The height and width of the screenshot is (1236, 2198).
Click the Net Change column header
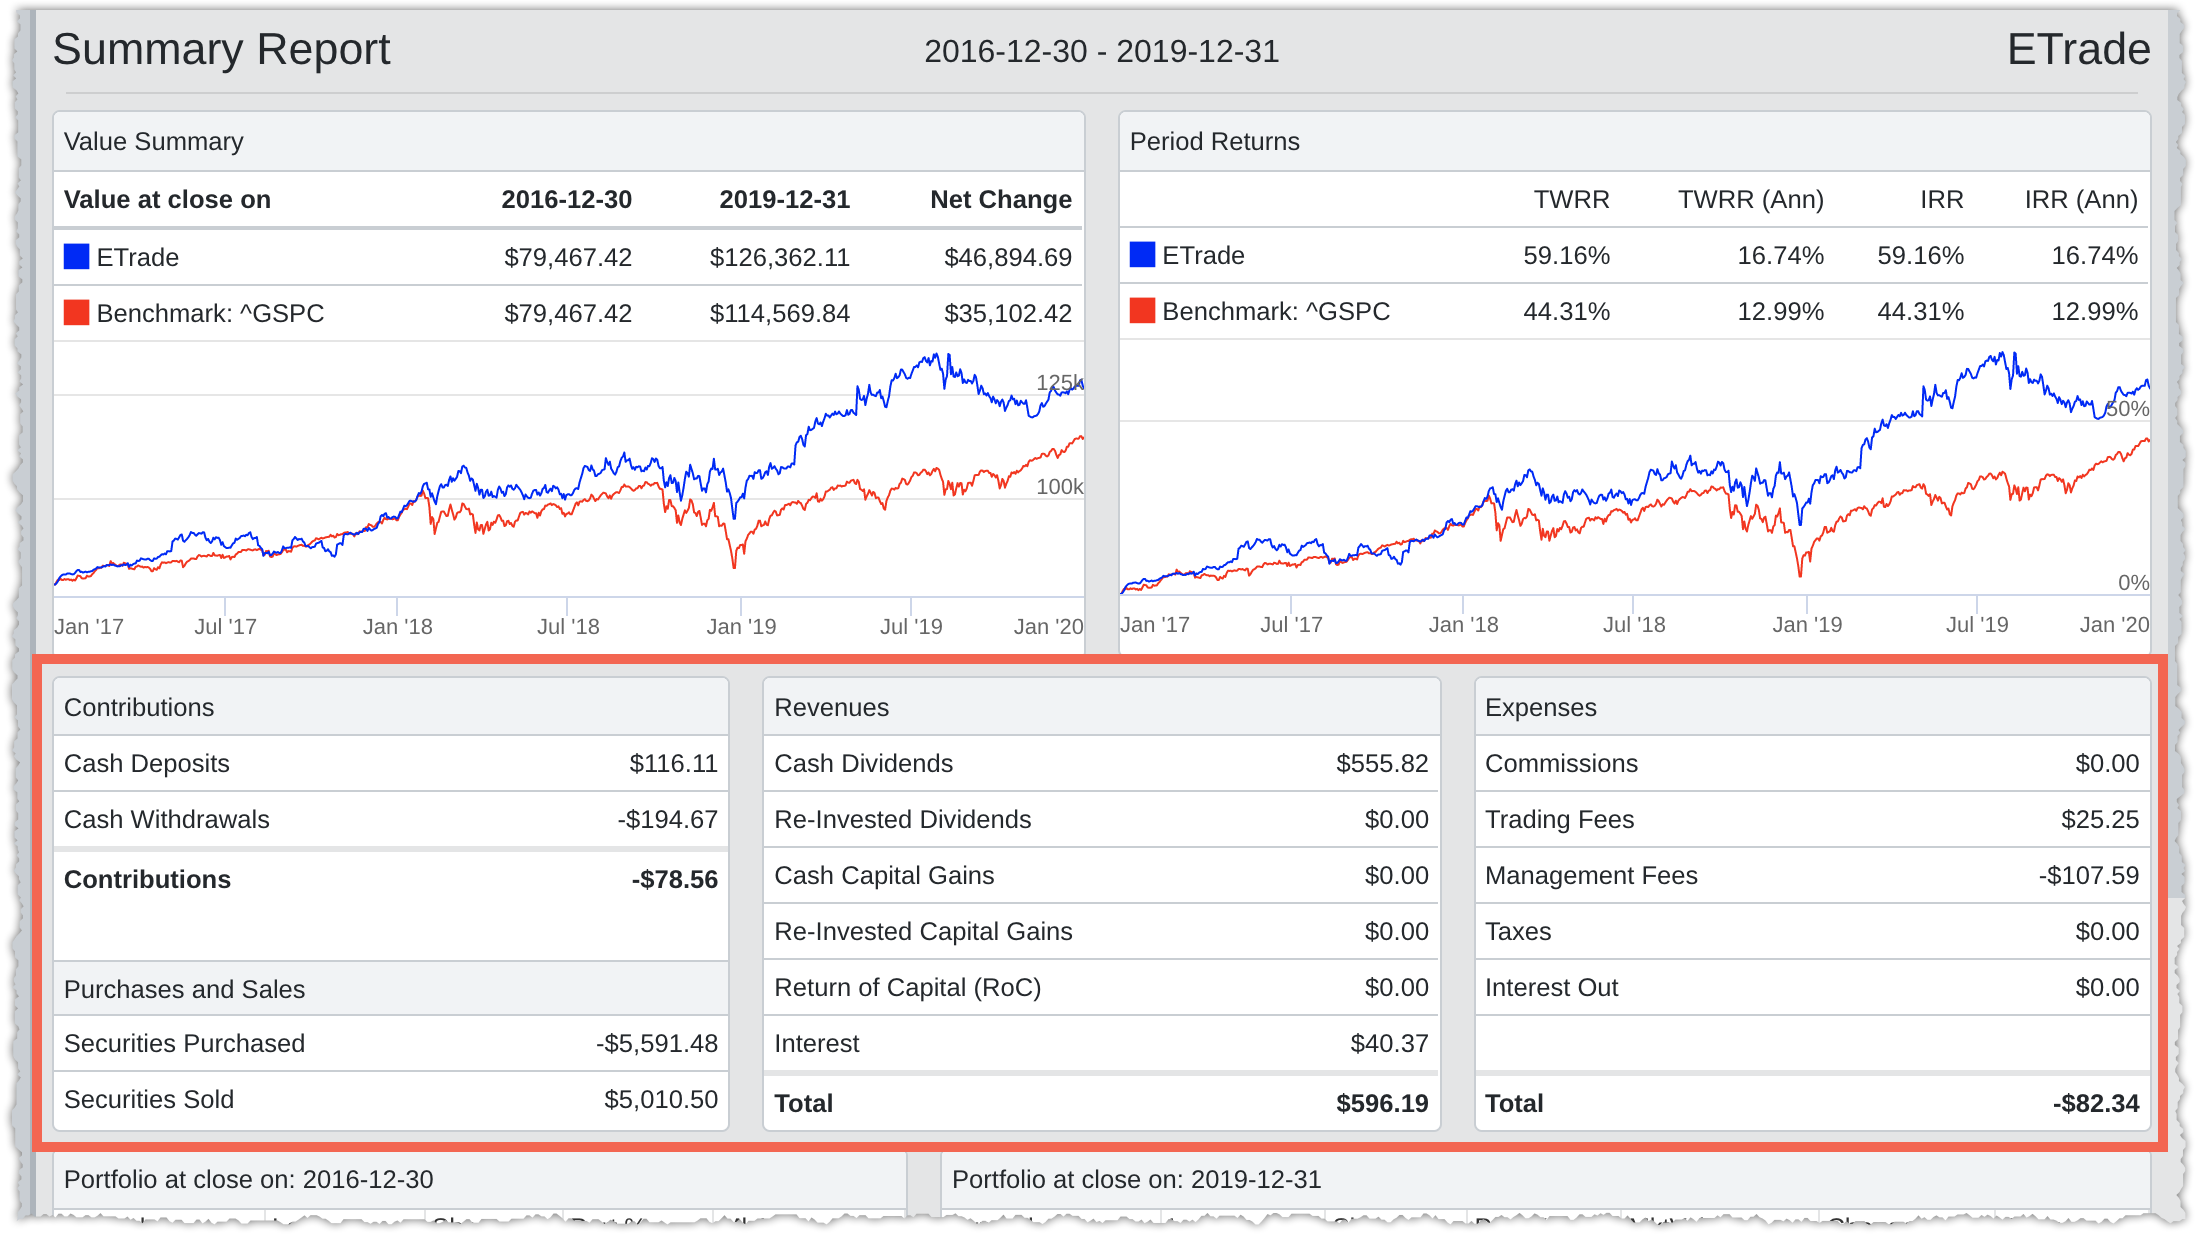tap(1000, 199)
